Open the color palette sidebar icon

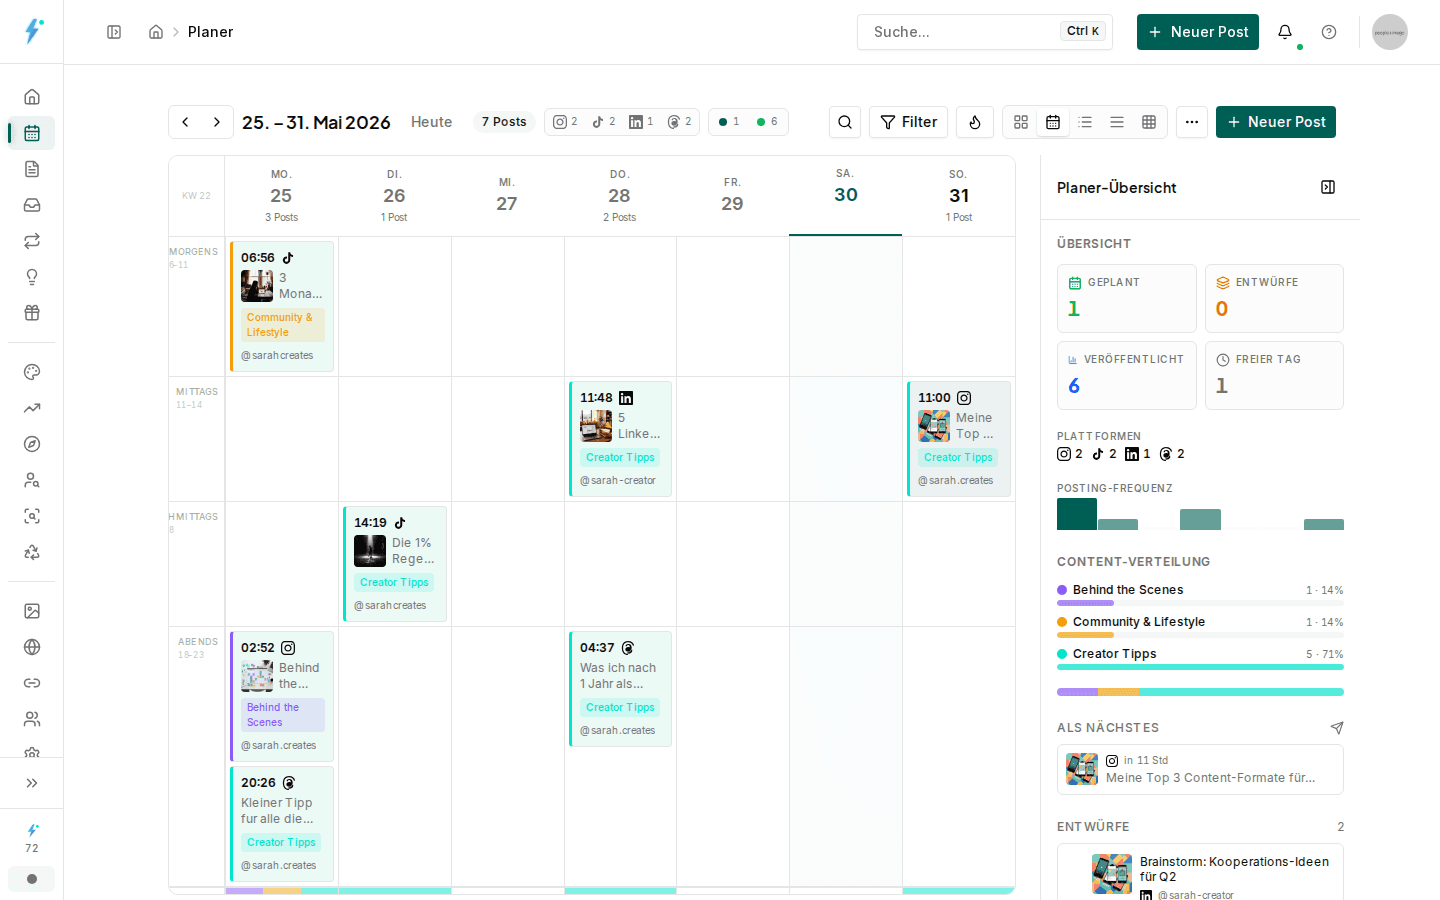[32, 372]
